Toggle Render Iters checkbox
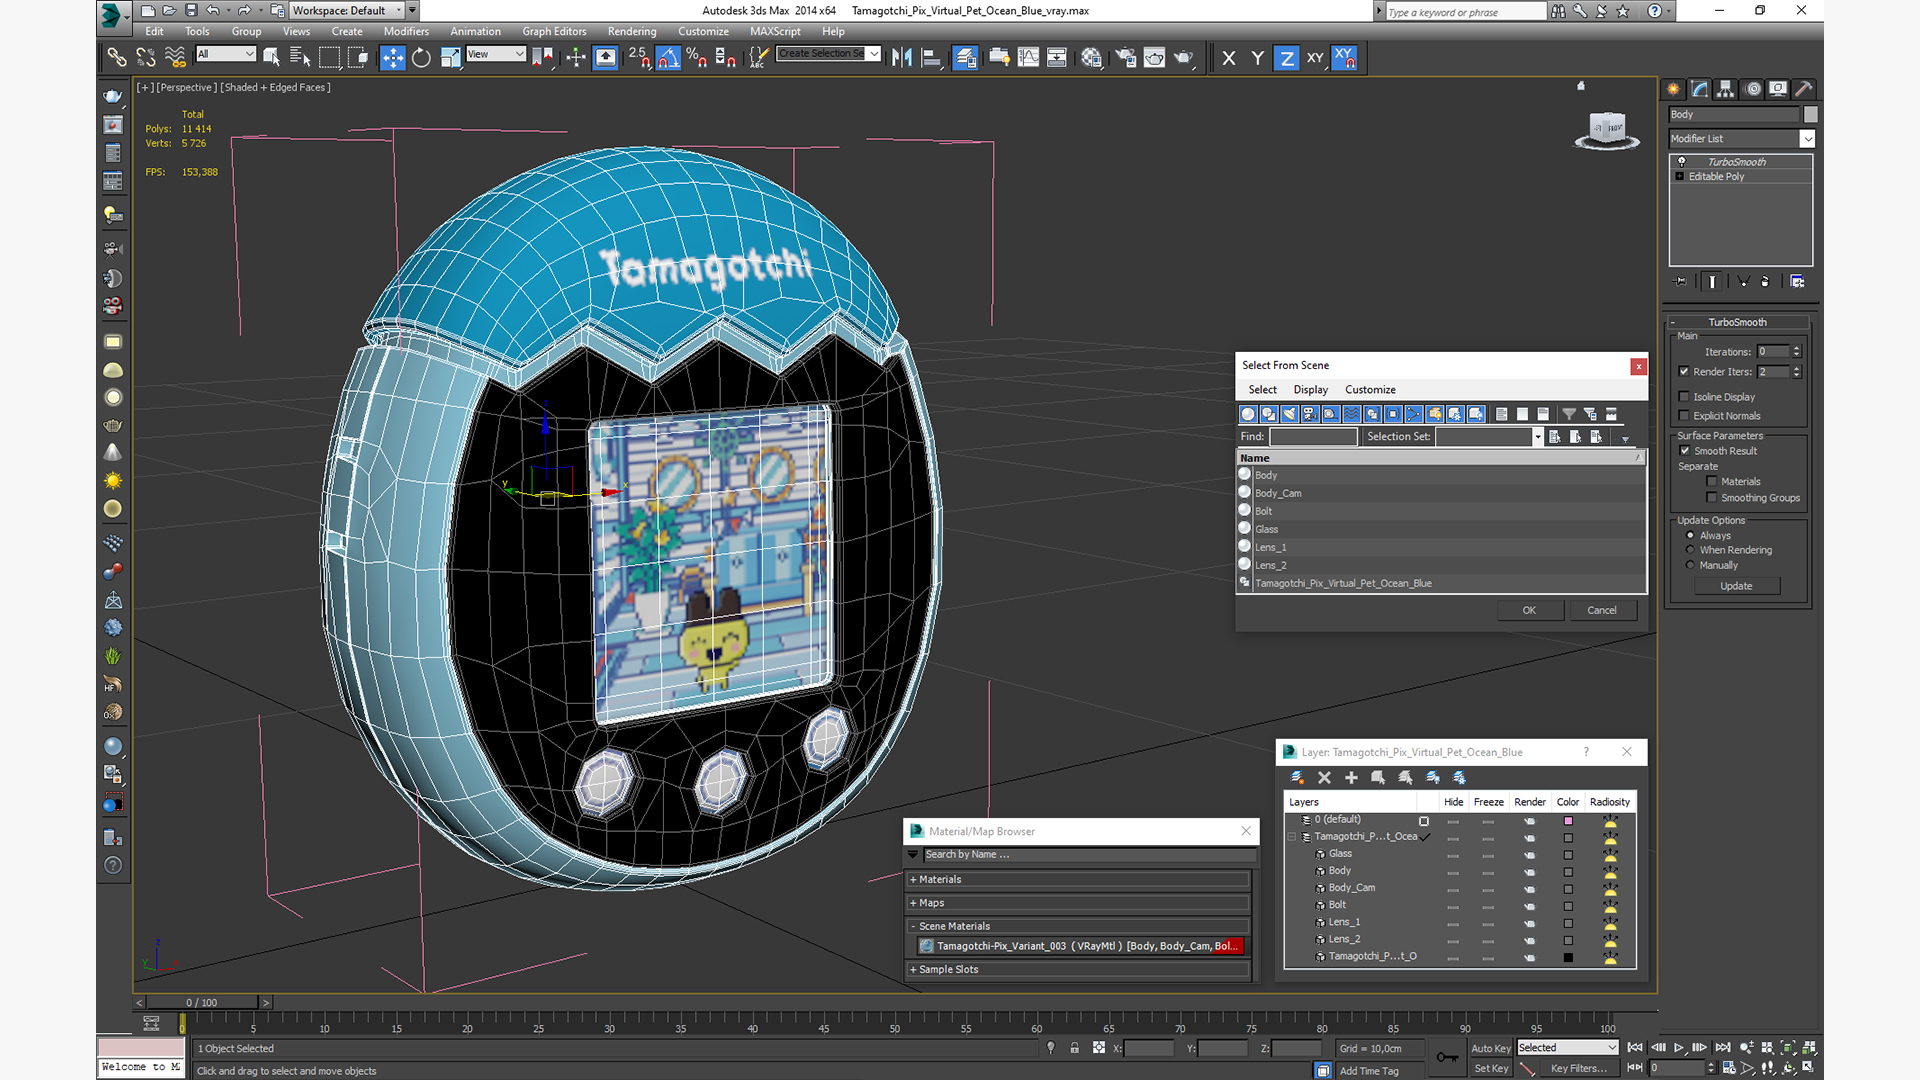Image resolution: width=1920 pixels, height=1080 pixels. coord(1684,371)
